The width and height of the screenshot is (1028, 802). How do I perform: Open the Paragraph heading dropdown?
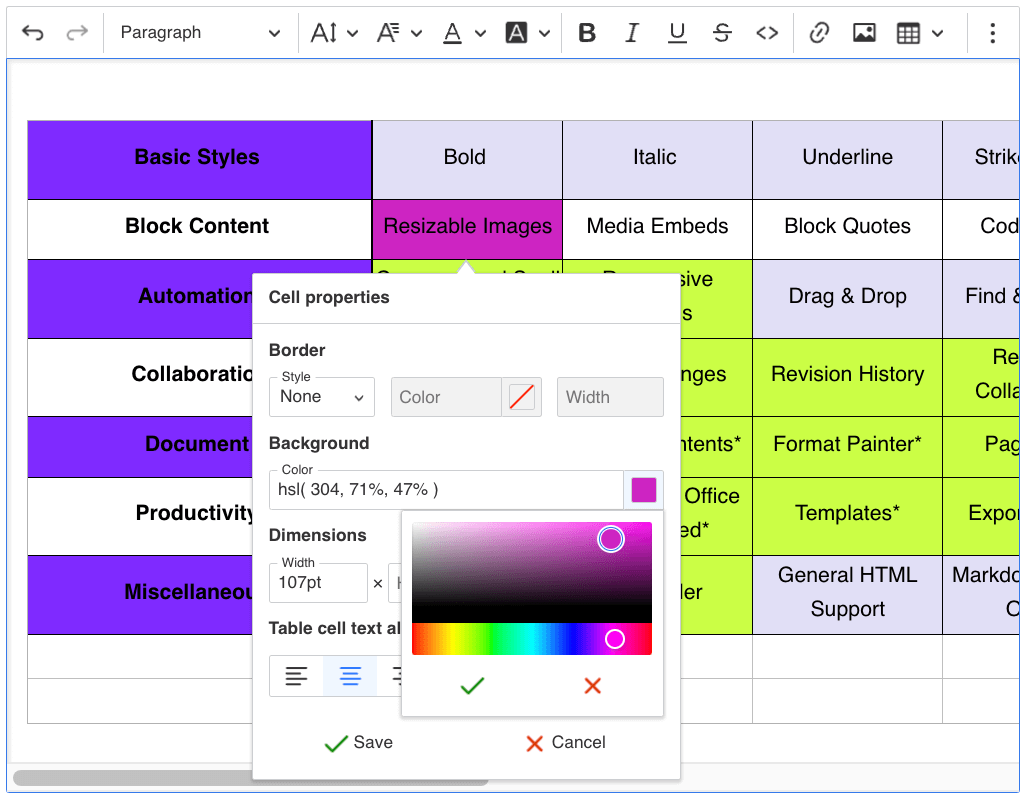[200, 33]
